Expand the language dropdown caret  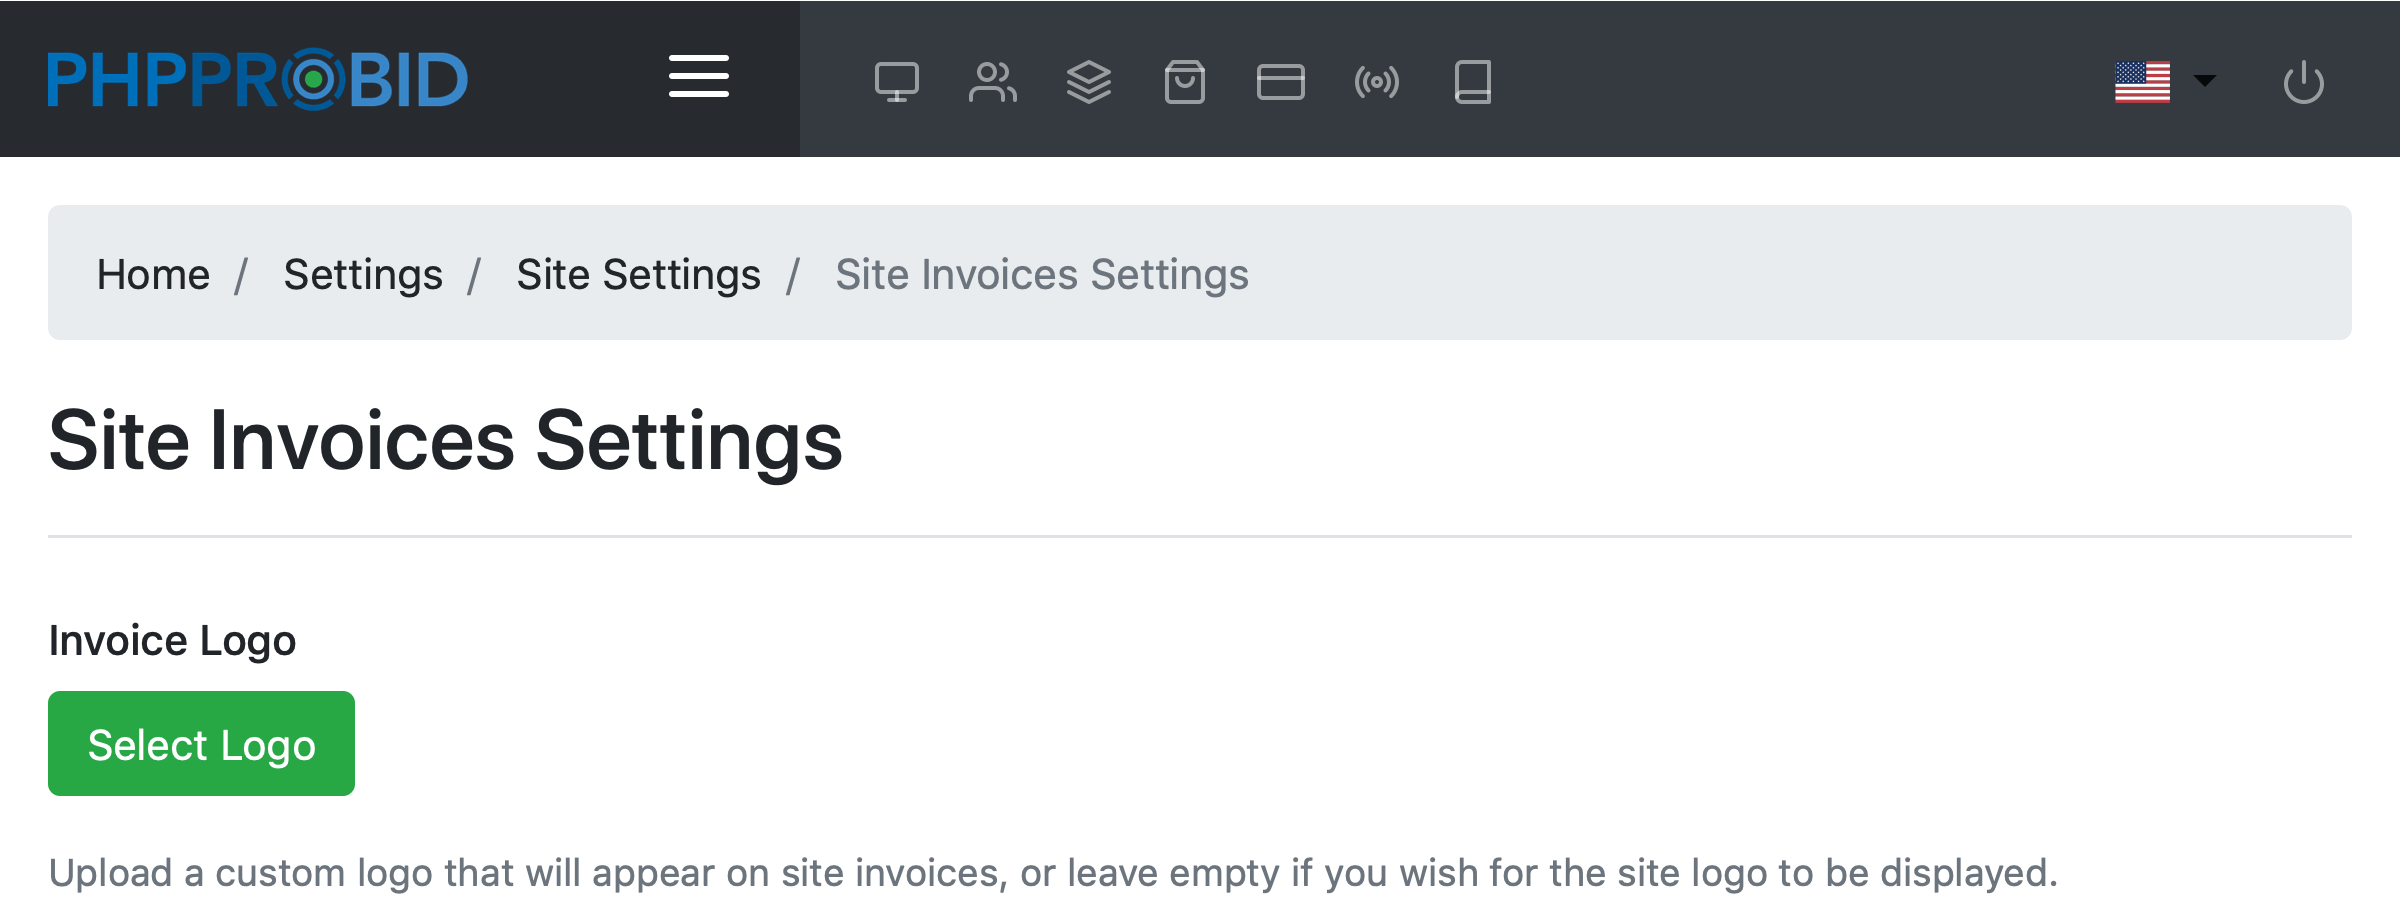pyautogui.click(x=2205, y=81)
